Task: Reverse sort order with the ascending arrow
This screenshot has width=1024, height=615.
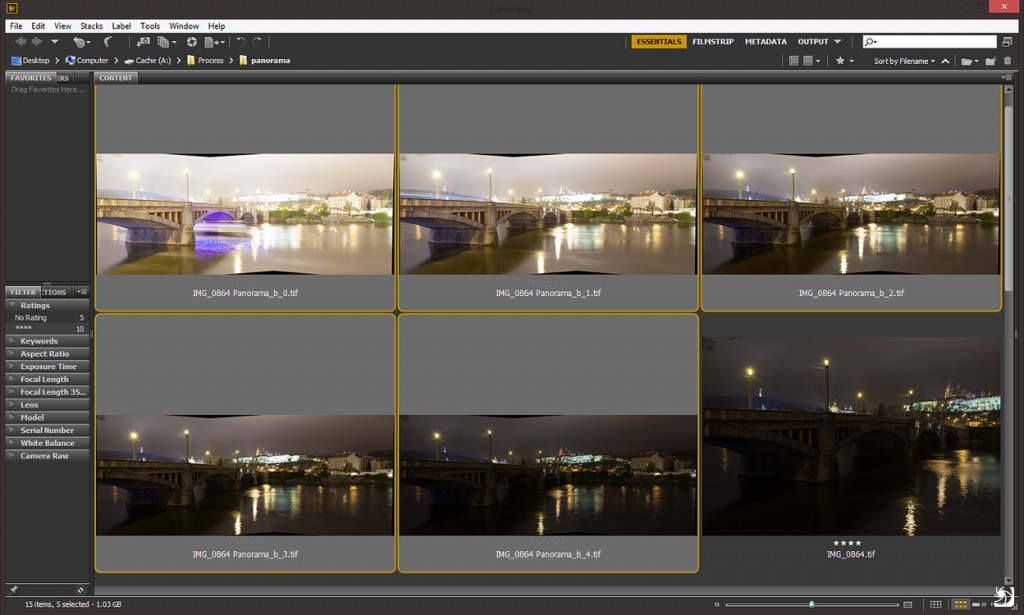Action: point(944,60)
